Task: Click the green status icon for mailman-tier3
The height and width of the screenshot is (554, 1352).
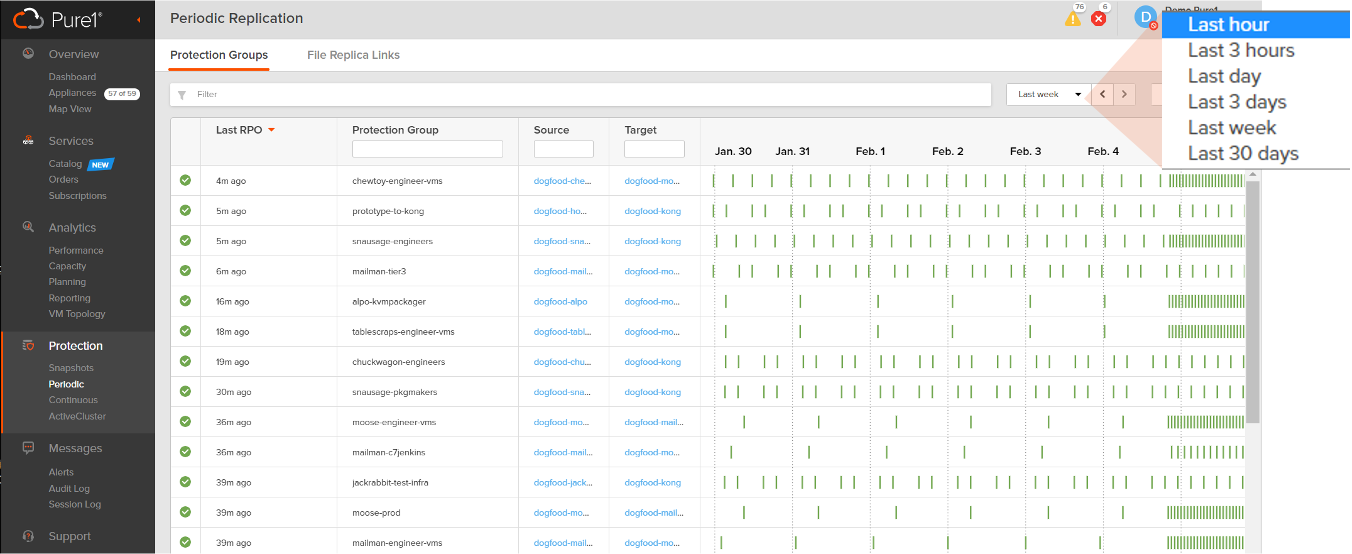Action: [185, 271]
